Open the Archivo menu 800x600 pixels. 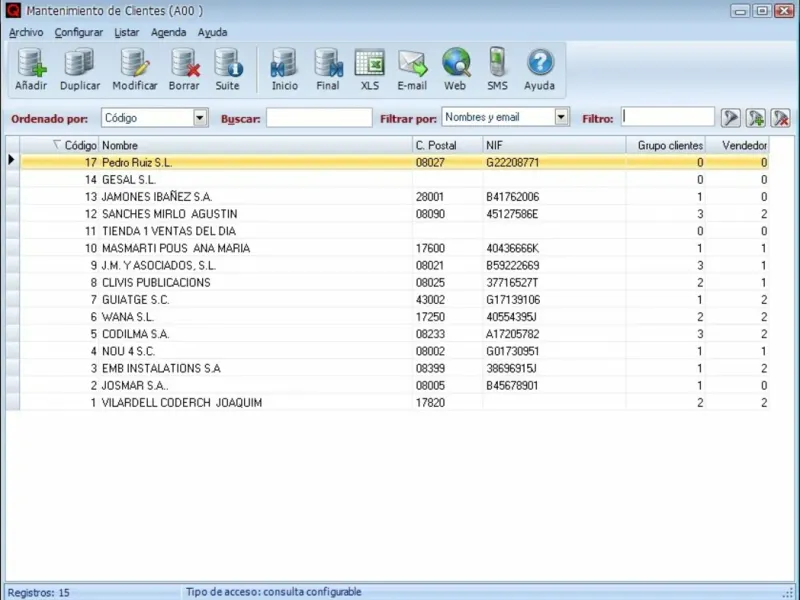26,32
